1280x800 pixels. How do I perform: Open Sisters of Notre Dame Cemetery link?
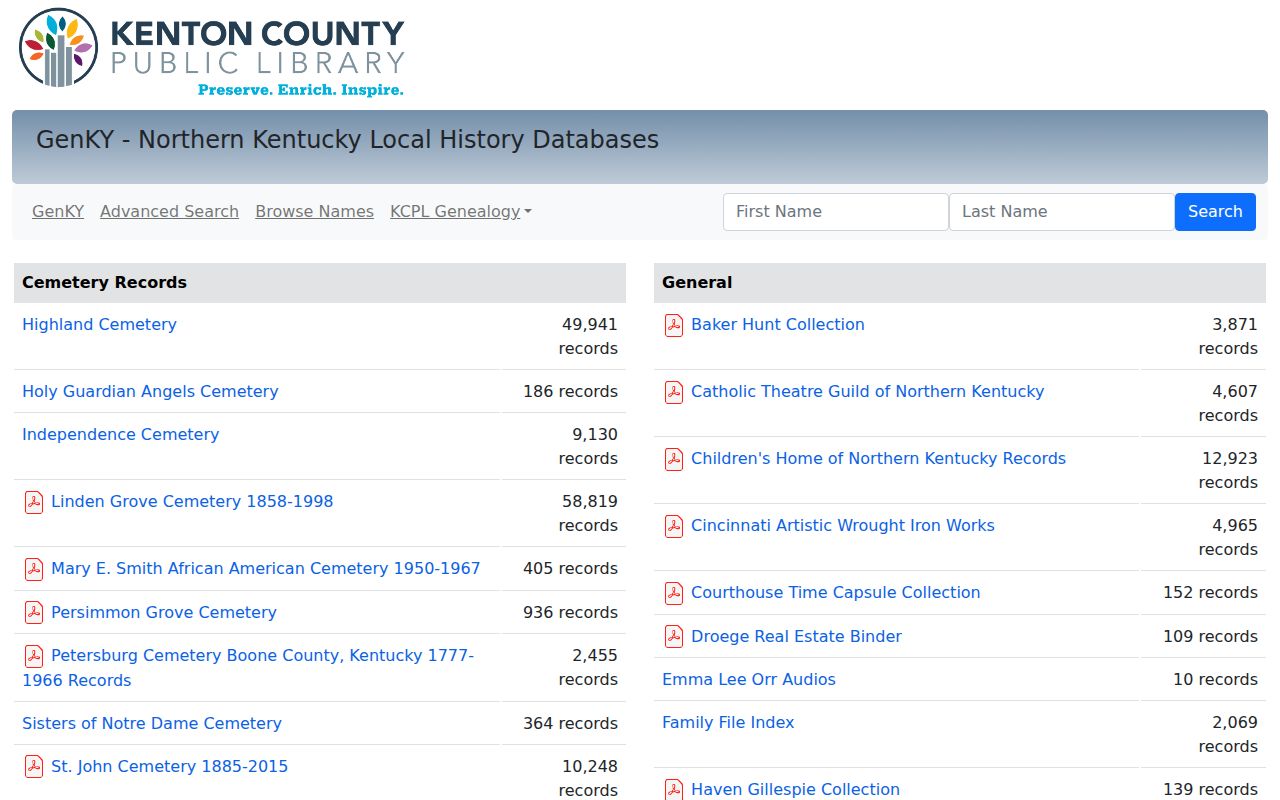tap(152, 723)
